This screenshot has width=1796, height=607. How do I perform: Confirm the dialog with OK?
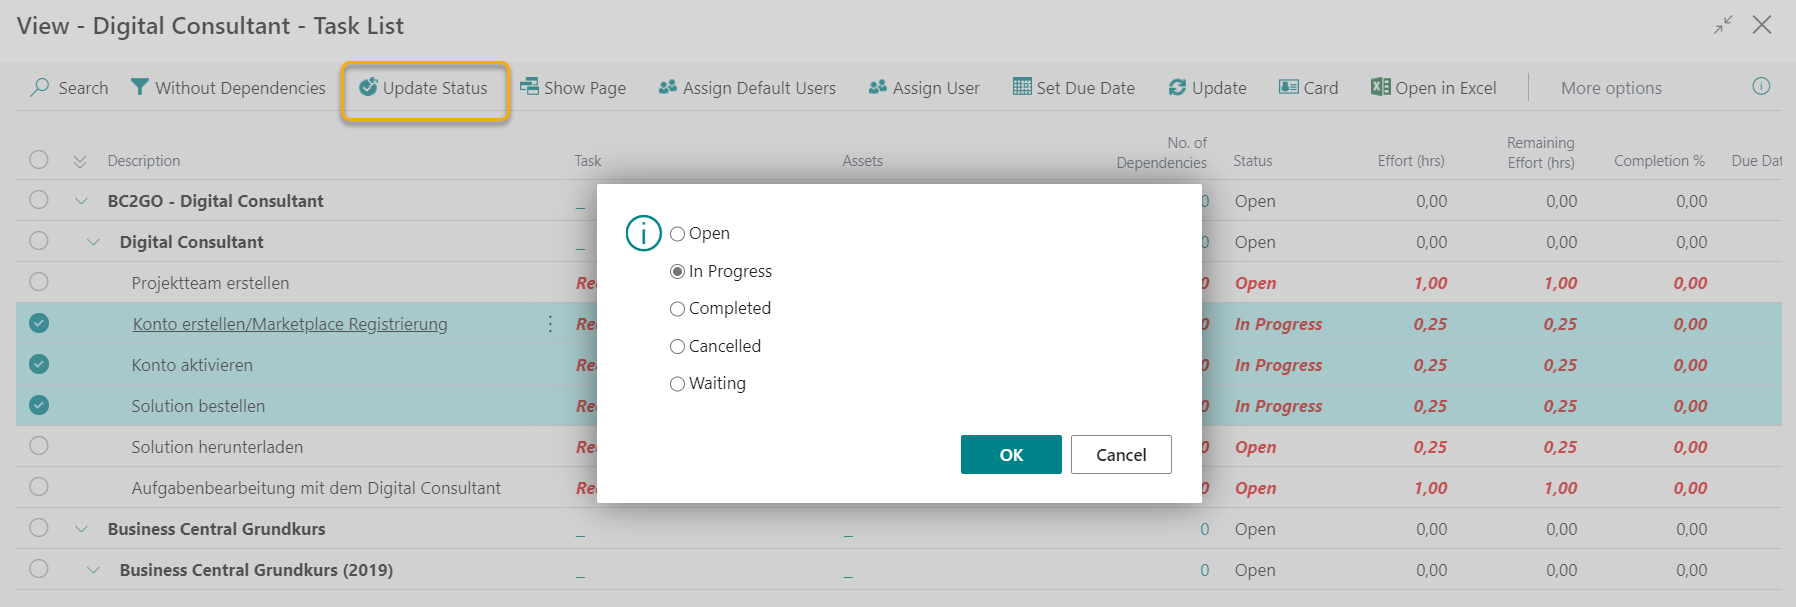(x=1010, y=455)
